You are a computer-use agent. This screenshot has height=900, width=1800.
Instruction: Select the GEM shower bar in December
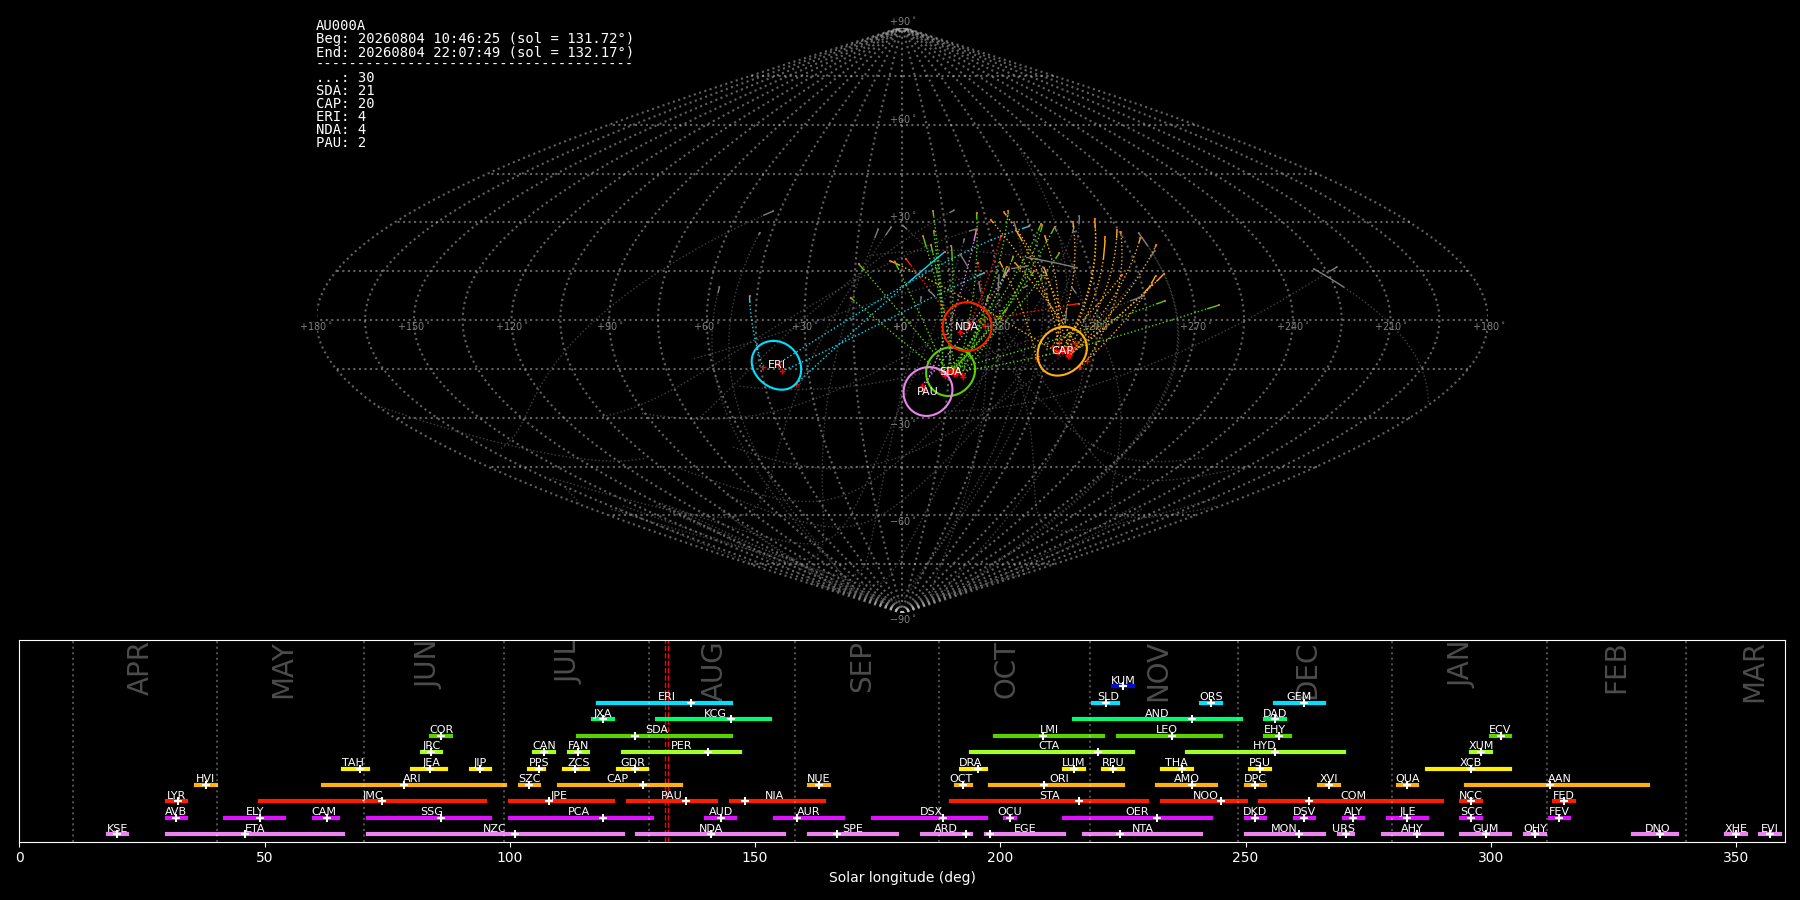tap(1299, 703)
